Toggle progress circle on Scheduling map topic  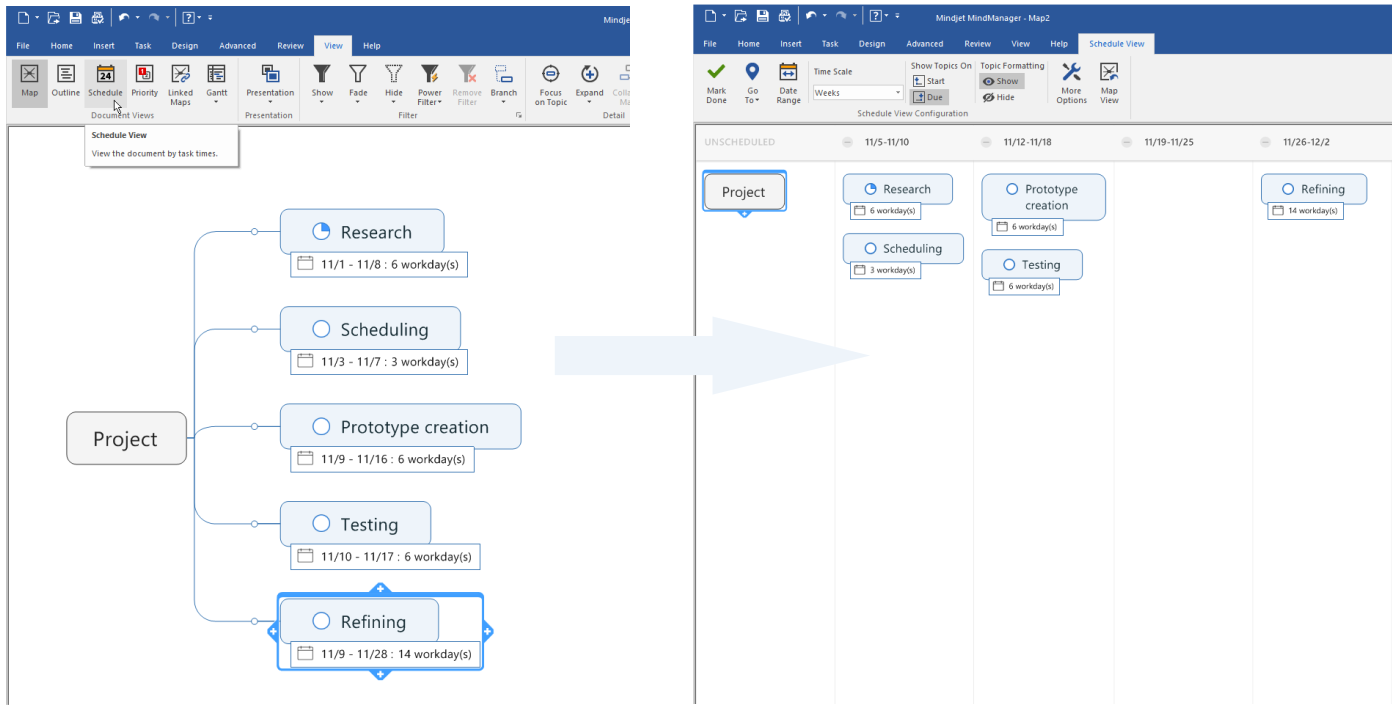coord(321,329)
